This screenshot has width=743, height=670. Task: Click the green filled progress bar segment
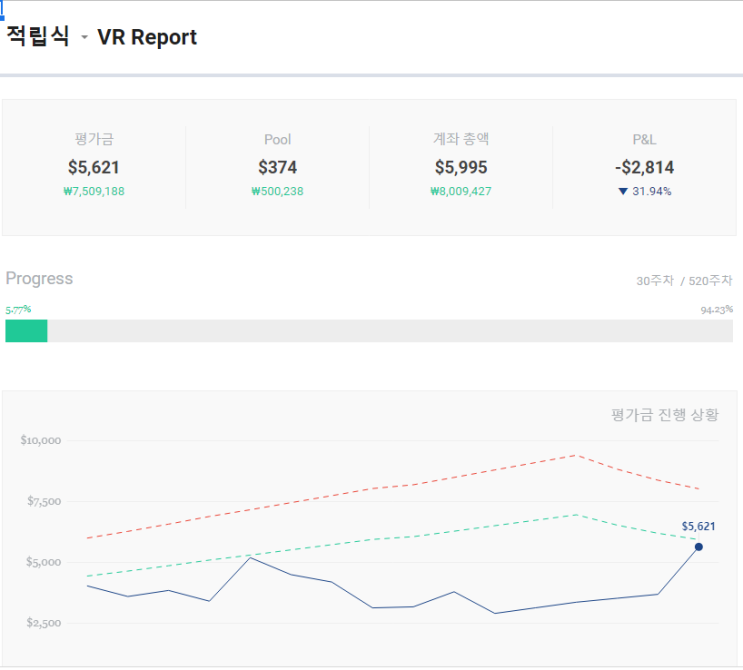[26, 331]
